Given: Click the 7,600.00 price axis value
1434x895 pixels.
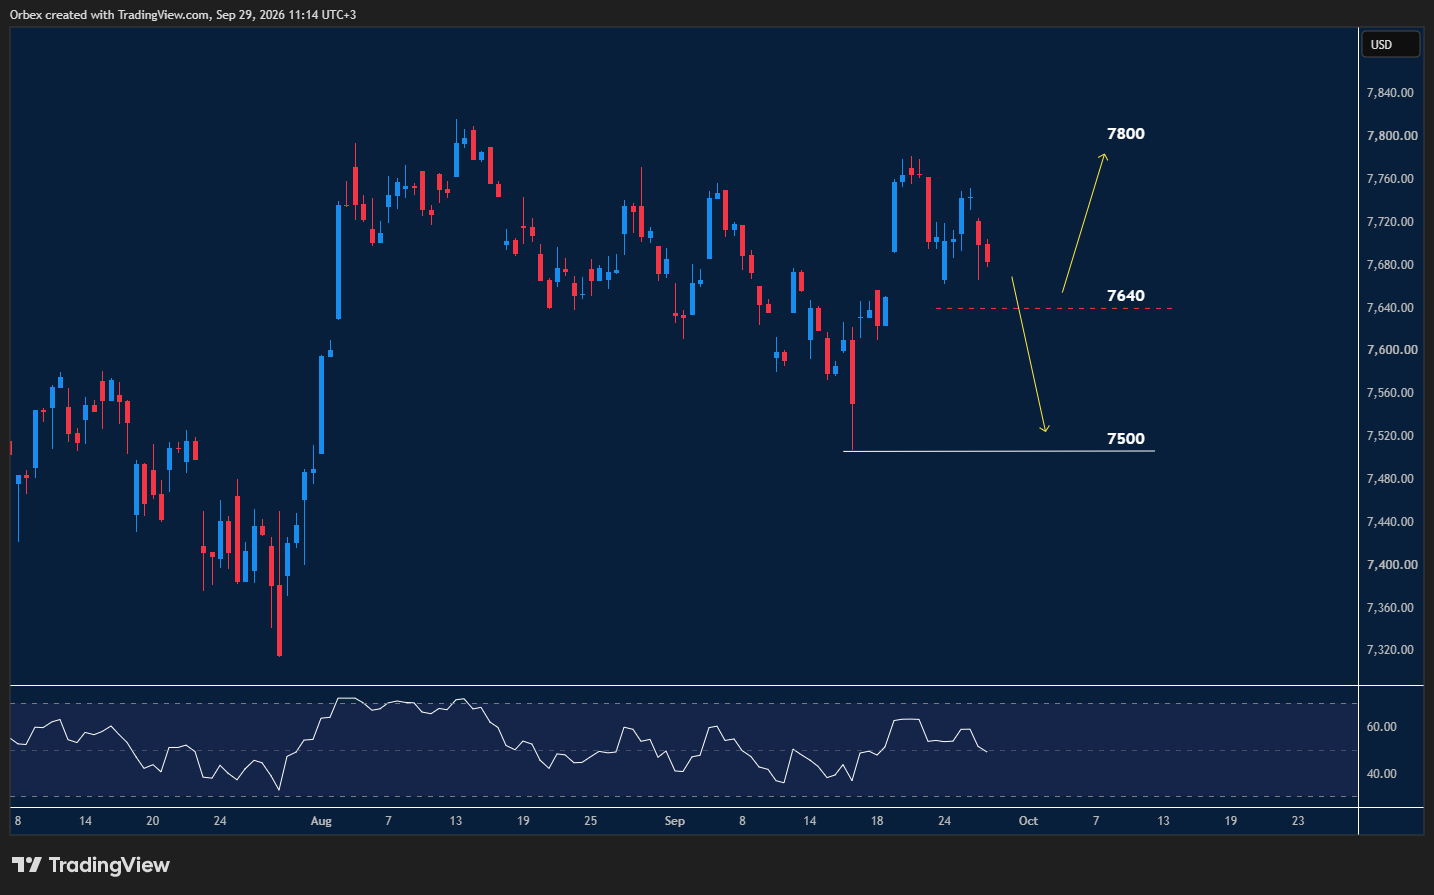Looking at the screenshot, I should (x=1392, y=350).
